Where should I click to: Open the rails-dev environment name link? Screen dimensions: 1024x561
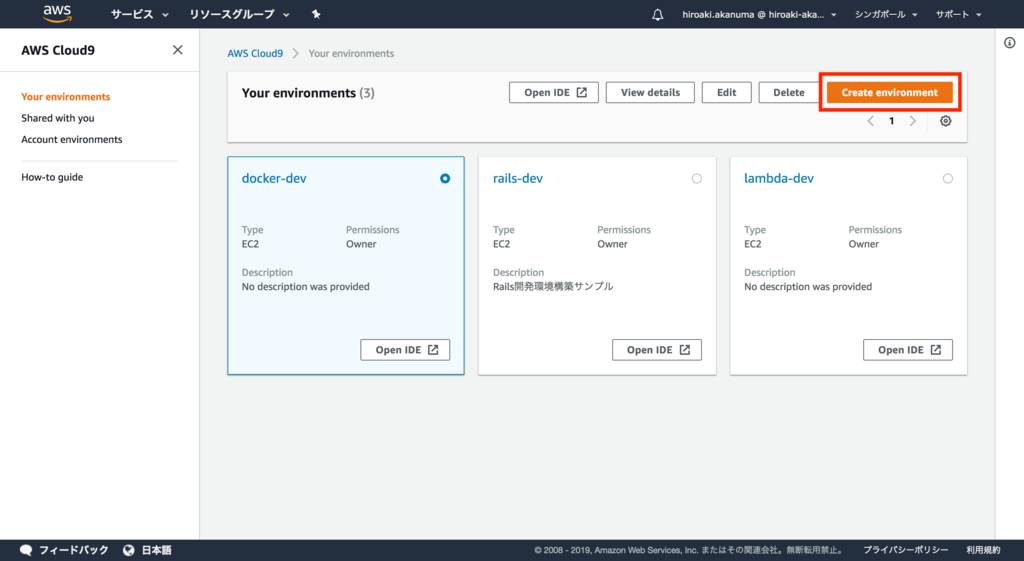[x=518, y=178]
